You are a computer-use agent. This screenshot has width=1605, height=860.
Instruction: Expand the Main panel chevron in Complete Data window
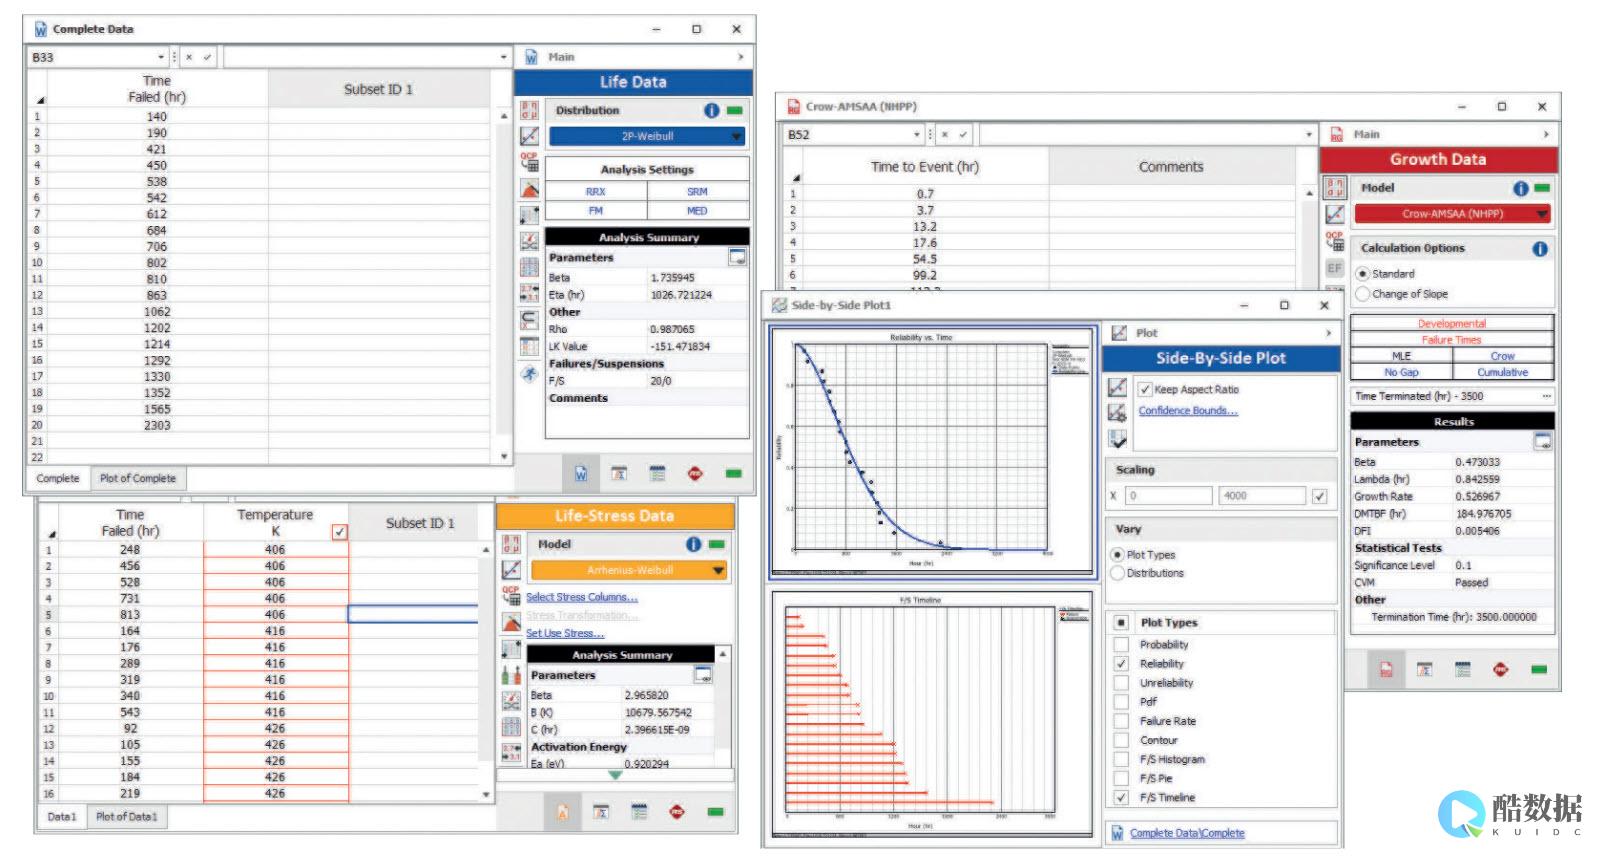(740, 58)
